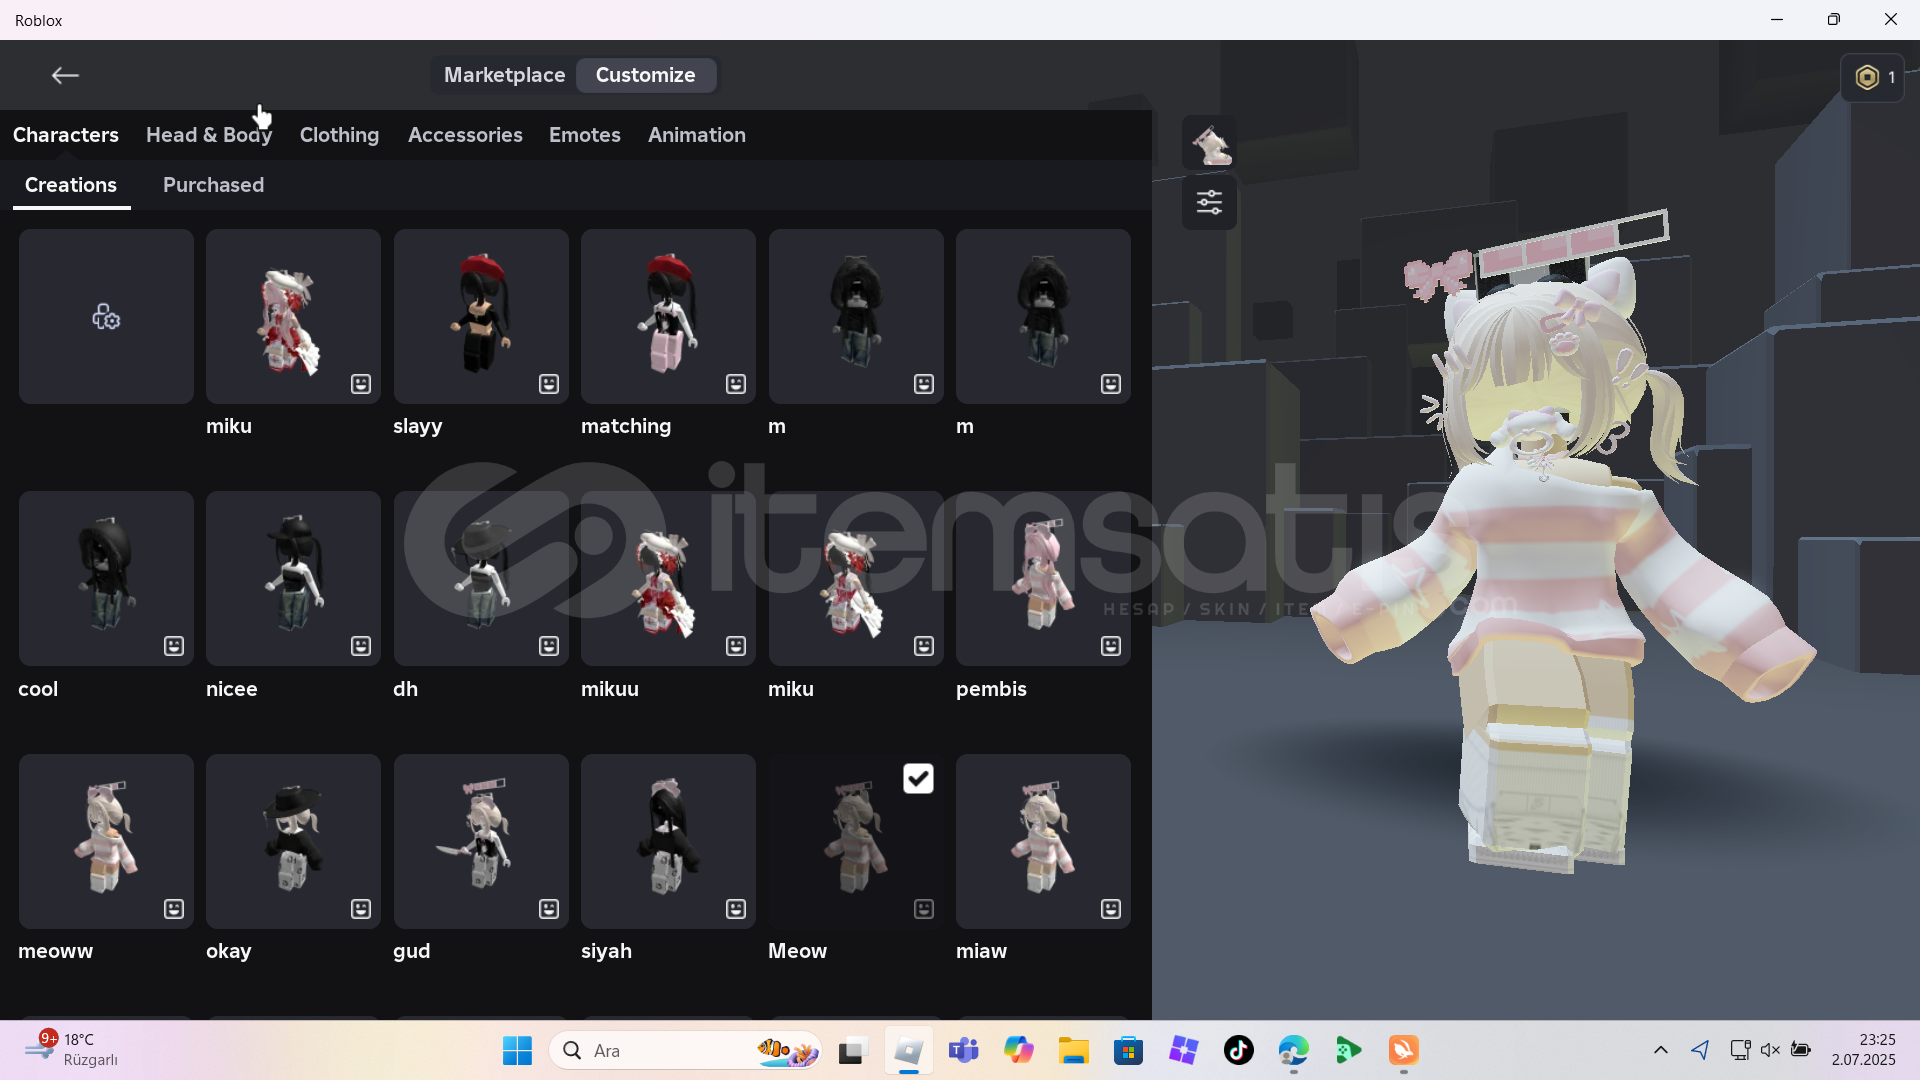1920x1080 pixels.
Task: Open the Accessories category
Action: click(465, 135)
